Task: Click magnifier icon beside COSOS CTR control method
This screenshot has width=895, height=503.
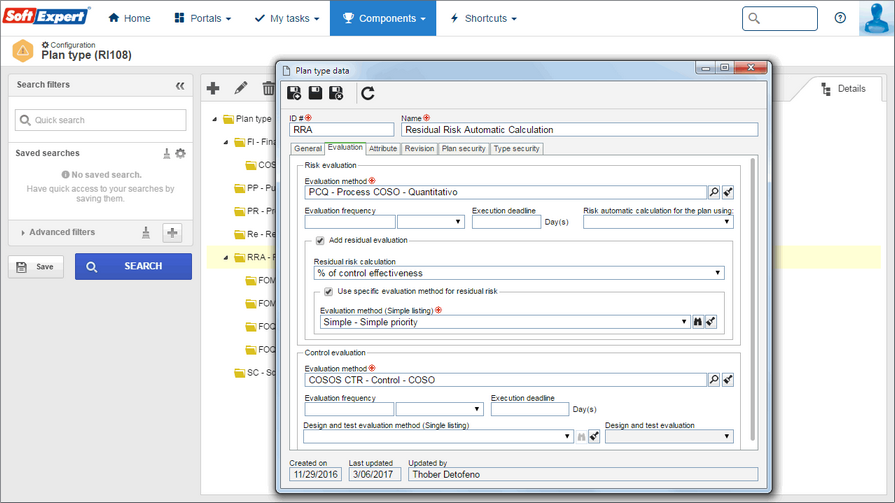Action: (713, 380)
